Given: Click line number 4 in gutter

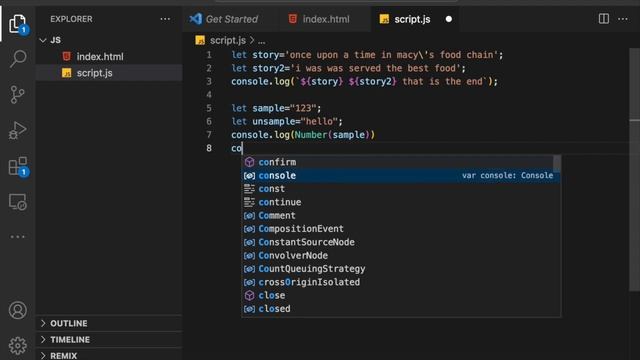Looking at the screenshot, I should point(209,95).
